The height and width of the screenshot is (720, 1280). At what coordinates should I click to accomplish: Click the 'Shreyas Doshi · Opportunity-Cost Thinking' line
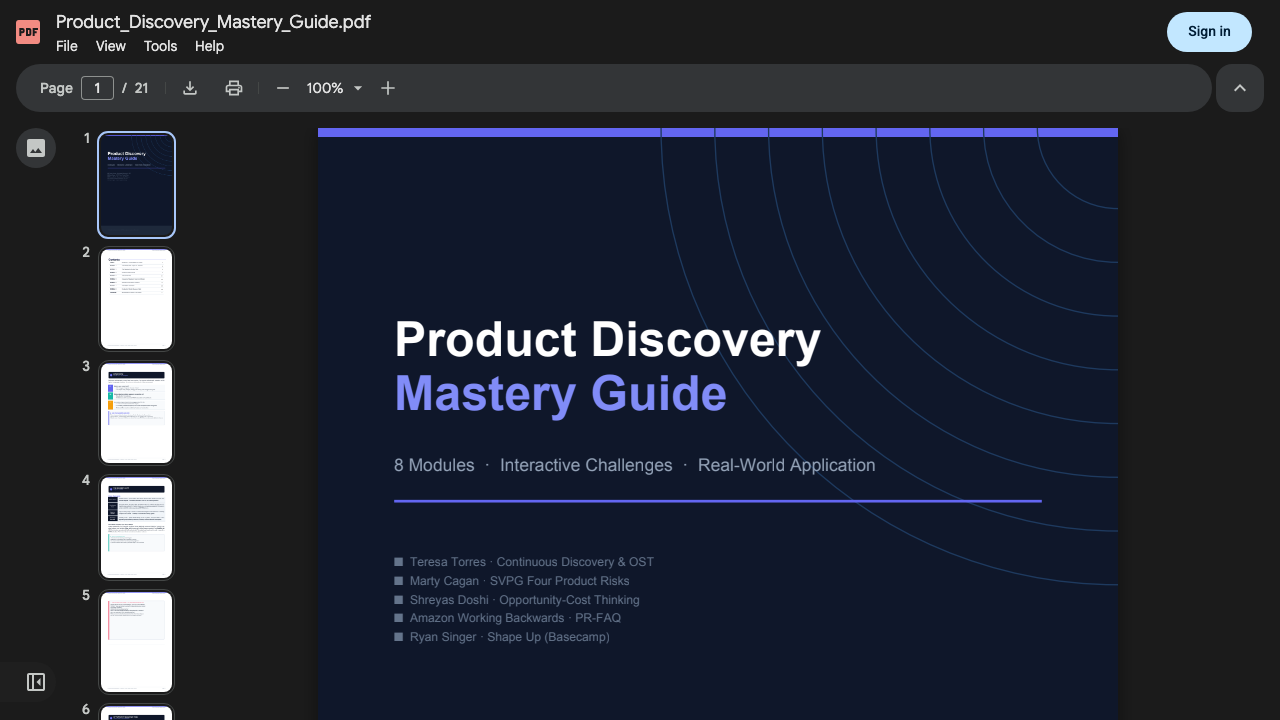coord(524,600)
